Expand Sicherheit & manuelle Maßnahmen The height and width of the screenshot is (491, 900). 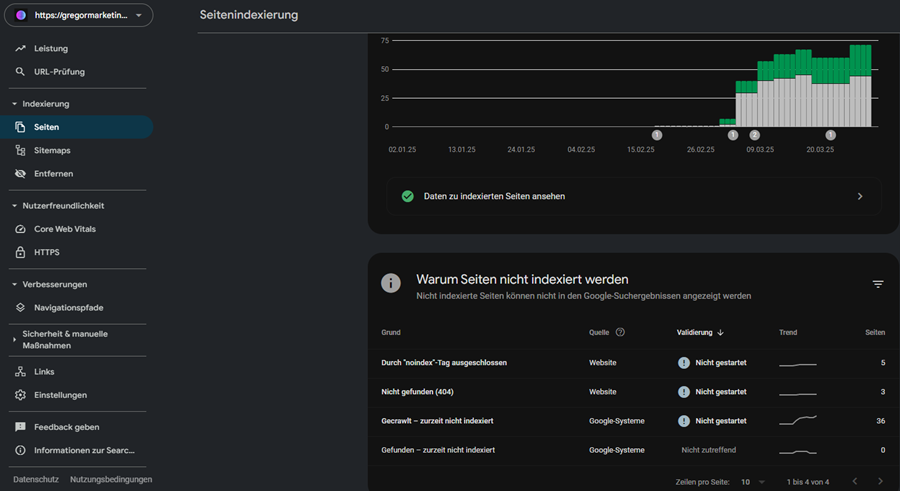click(14, 339)
